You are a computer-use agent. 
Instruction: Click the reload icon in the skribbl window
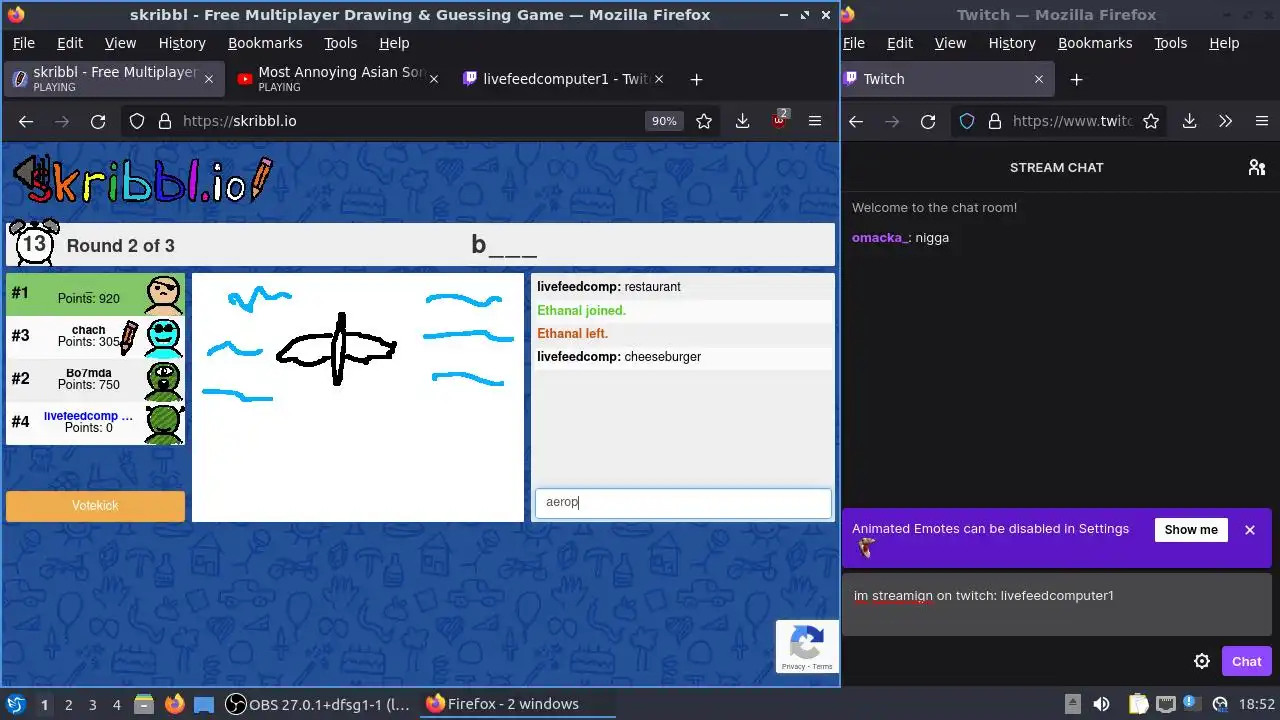tap(98, 121)
